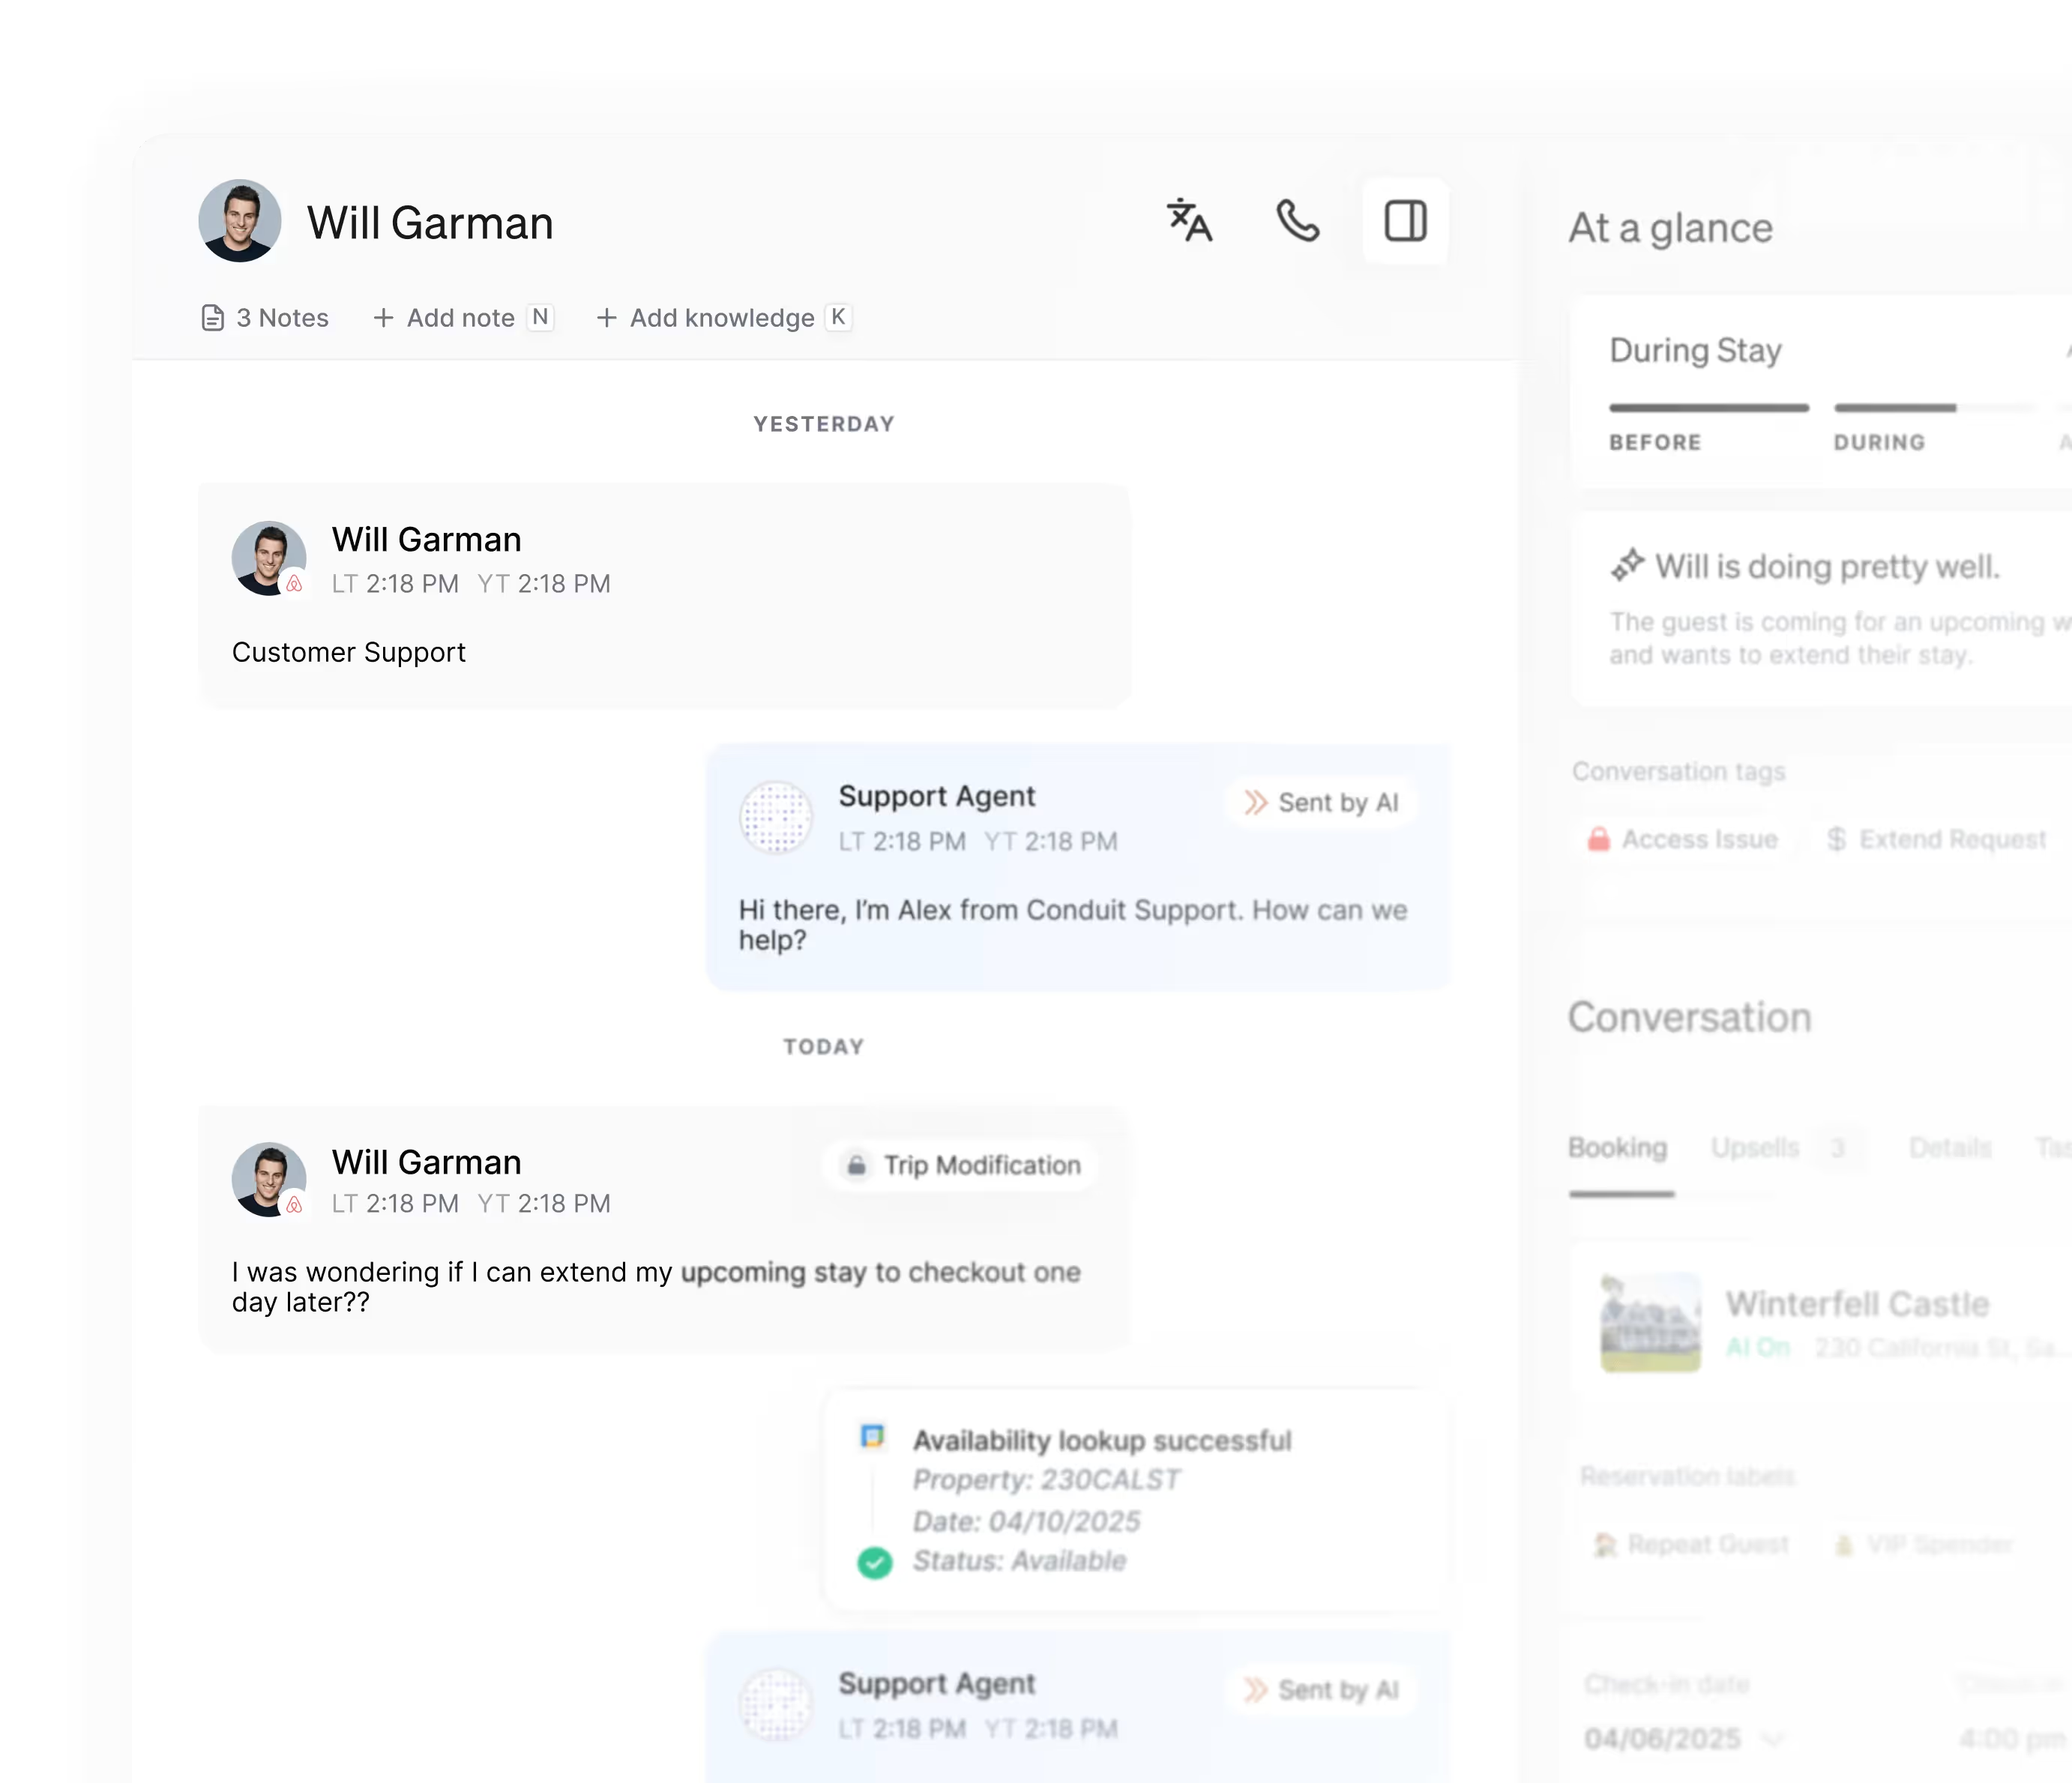Switch to the Upsells tab

pos(1754,1147)
